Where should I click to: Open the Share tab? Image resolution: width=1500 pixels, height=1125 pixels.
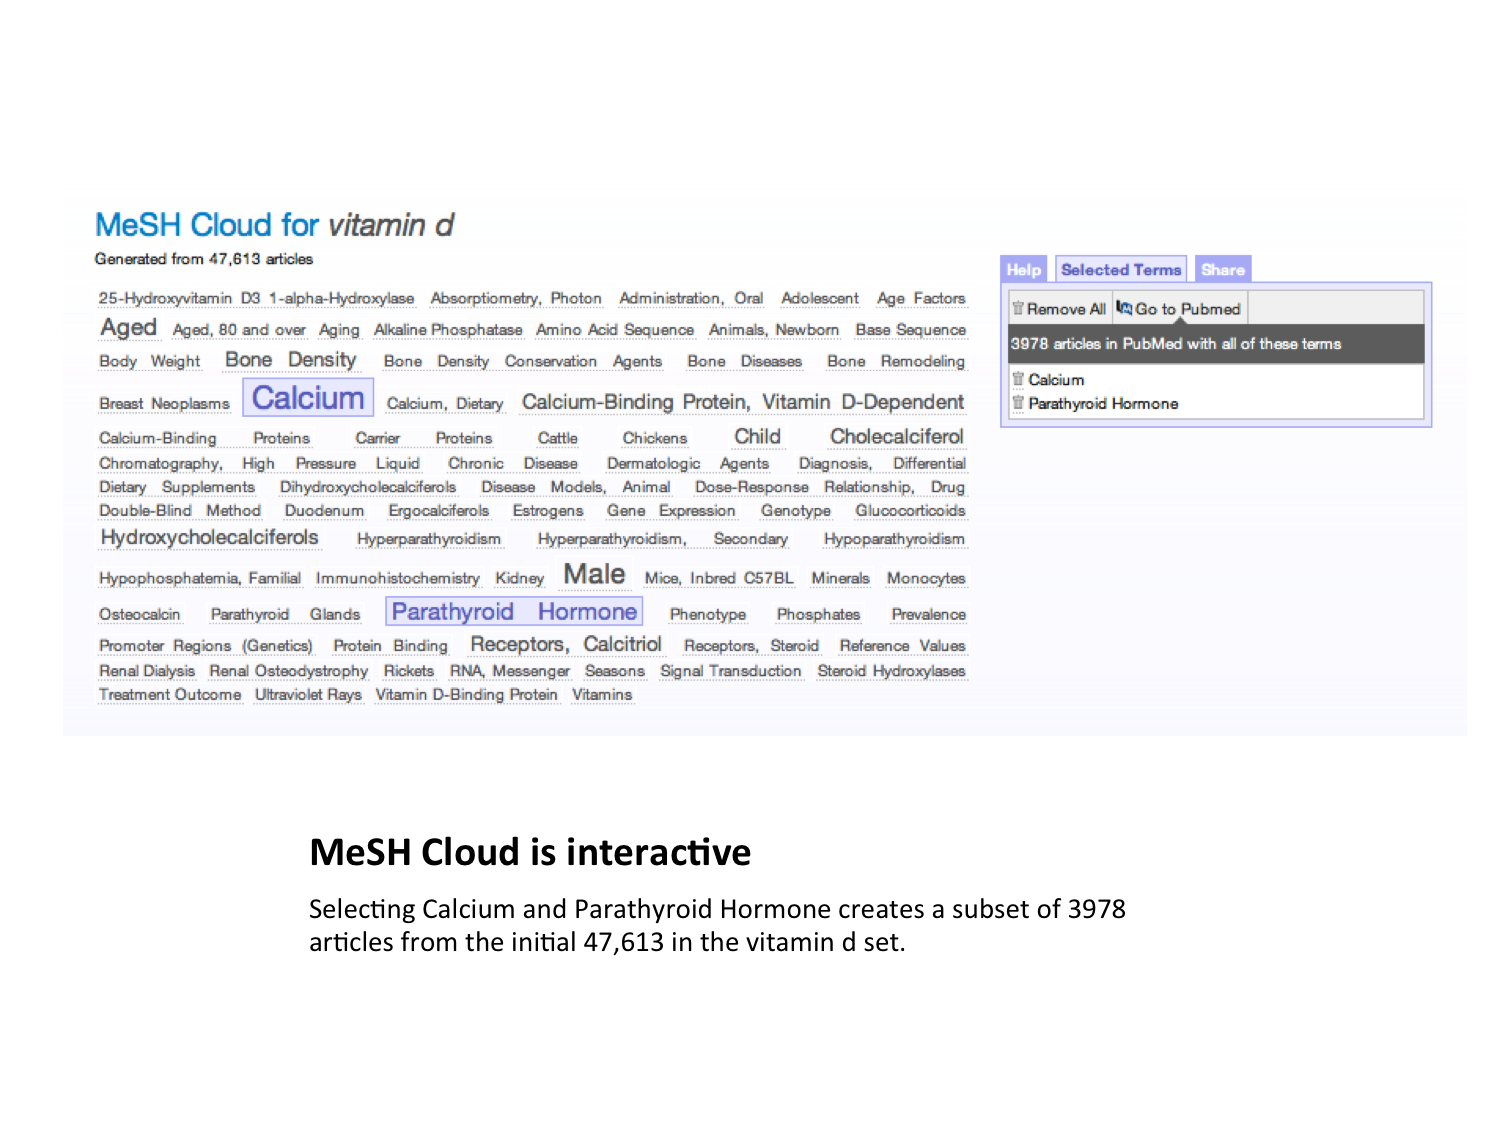coord(1223,269)
